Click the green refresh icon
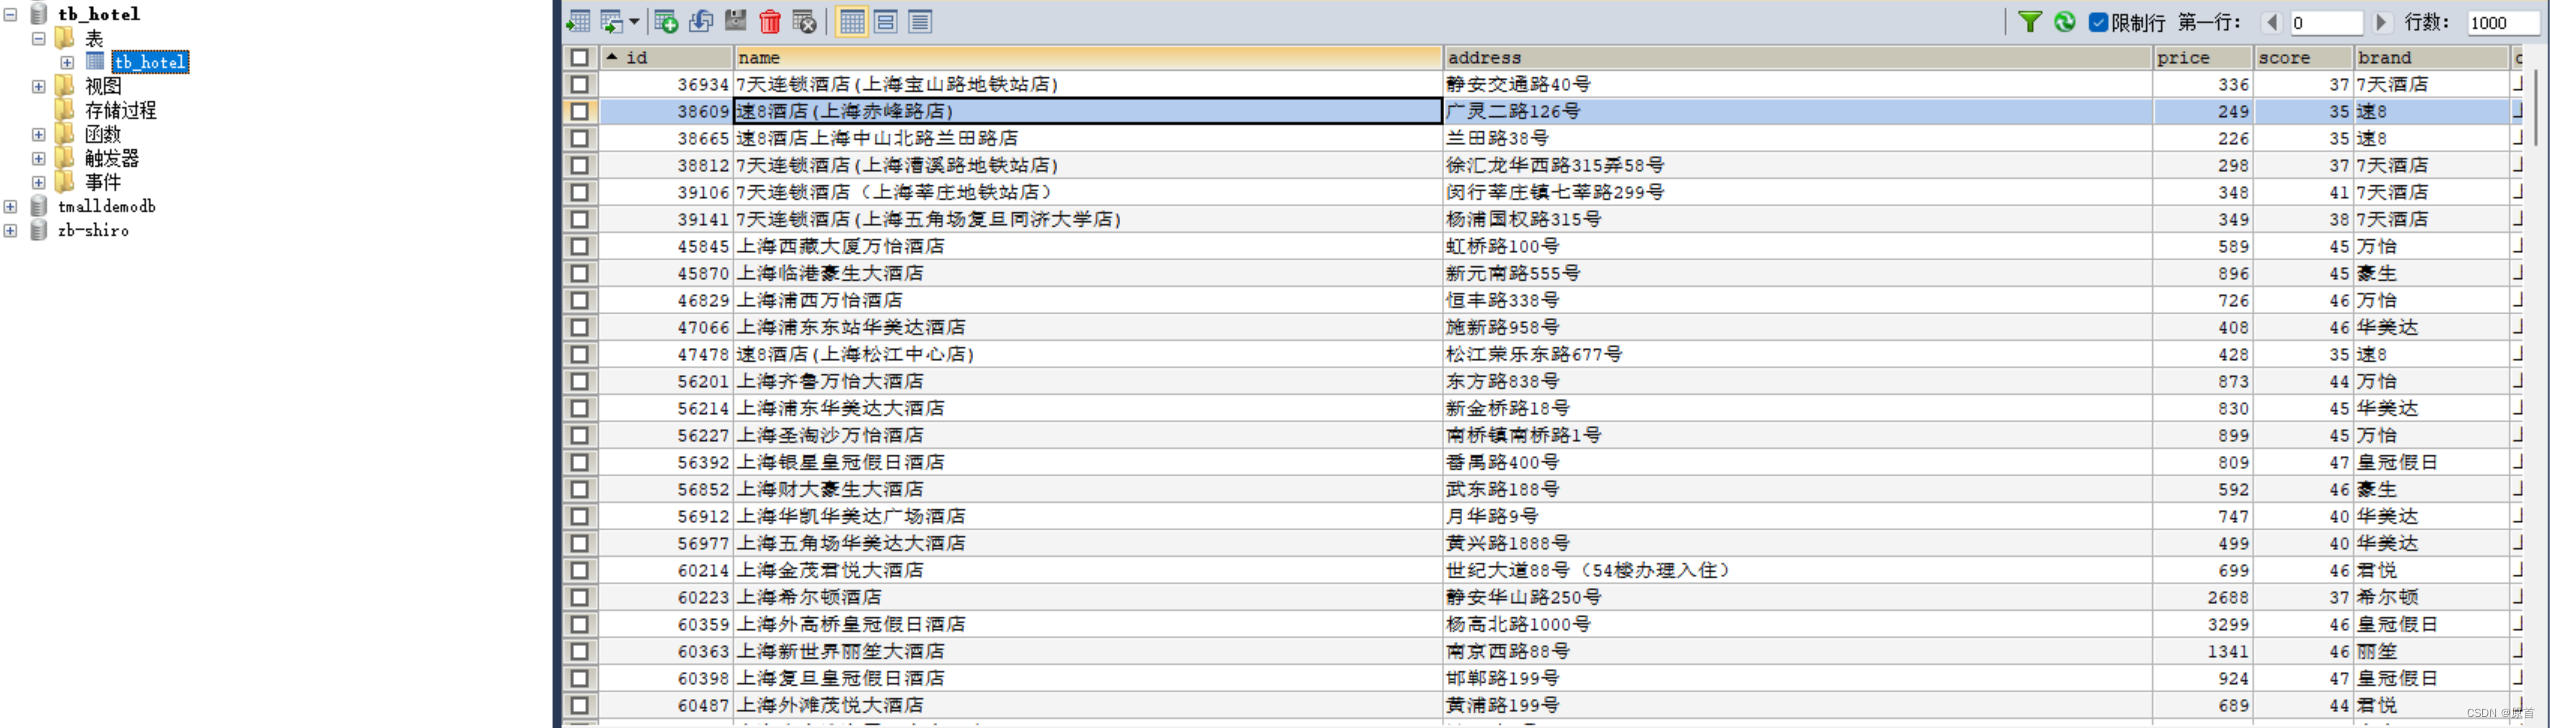Viewport: 2550px width, 728px height. (x=2064, y=21)
